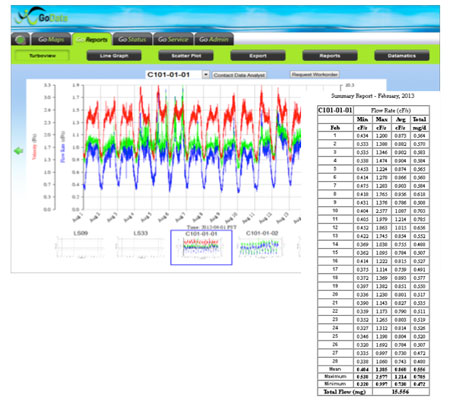
Task: Select the LS09 chart thumbnail
Action: pos(80,245)
